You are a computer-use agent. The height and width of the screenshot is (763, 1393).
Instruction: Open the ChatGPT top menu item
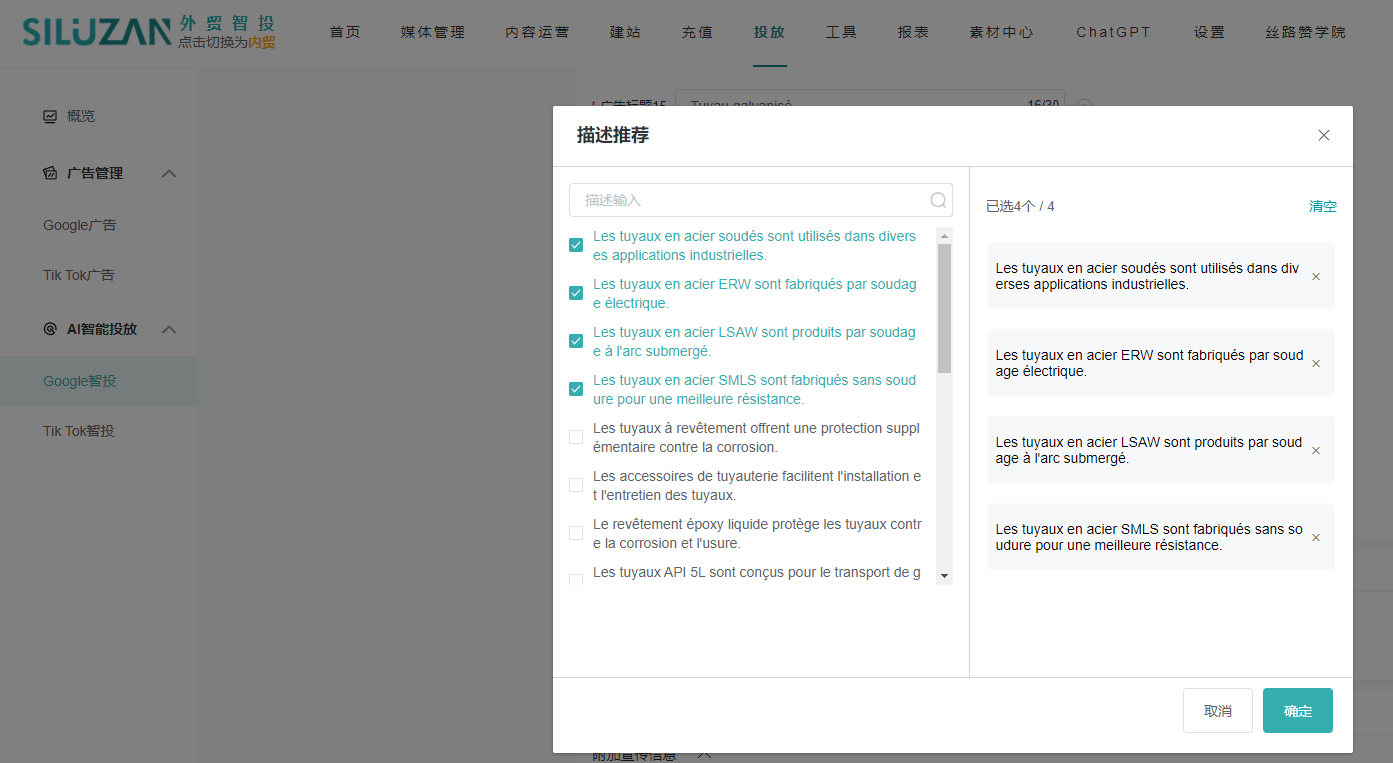point(1113,32)
